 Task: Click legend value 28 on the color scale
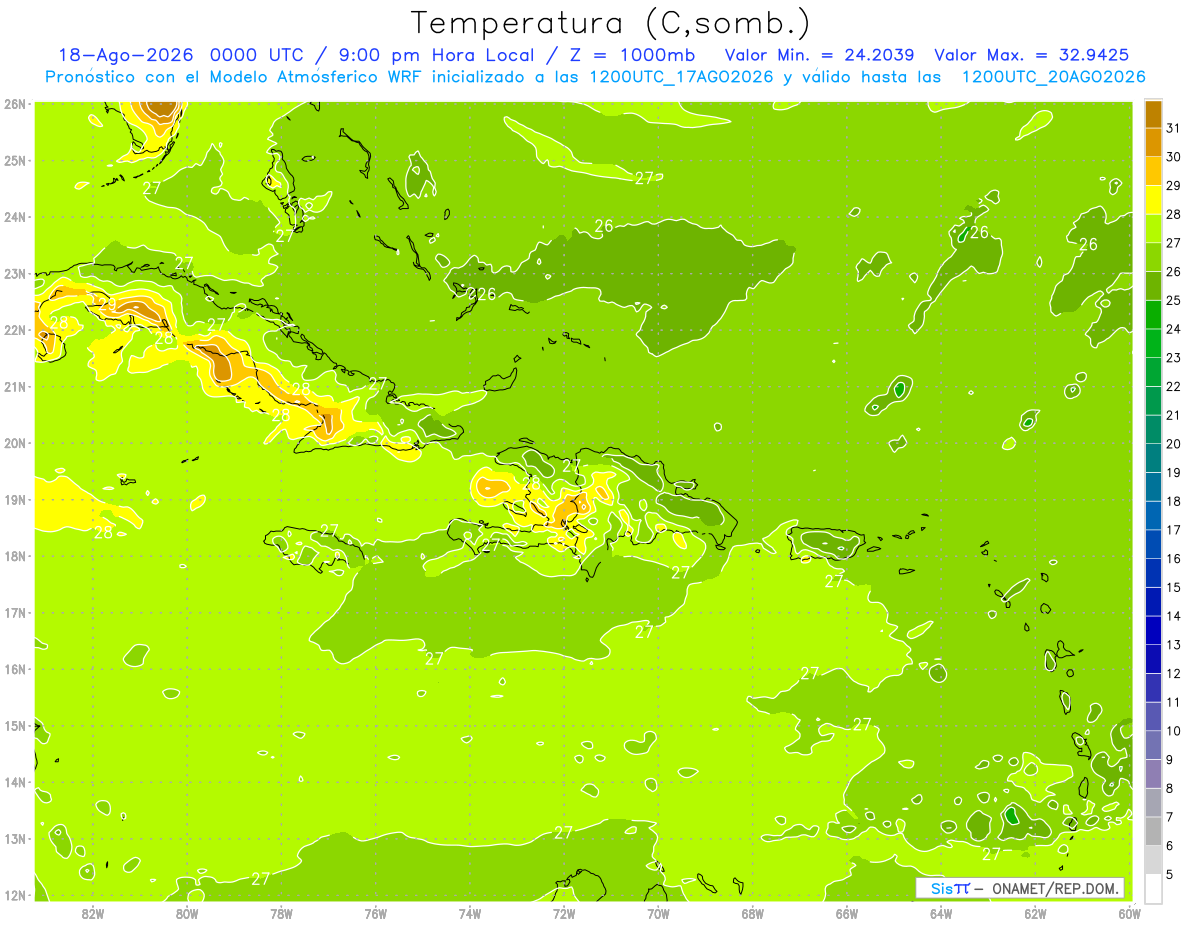click(x=1173, y=214)
